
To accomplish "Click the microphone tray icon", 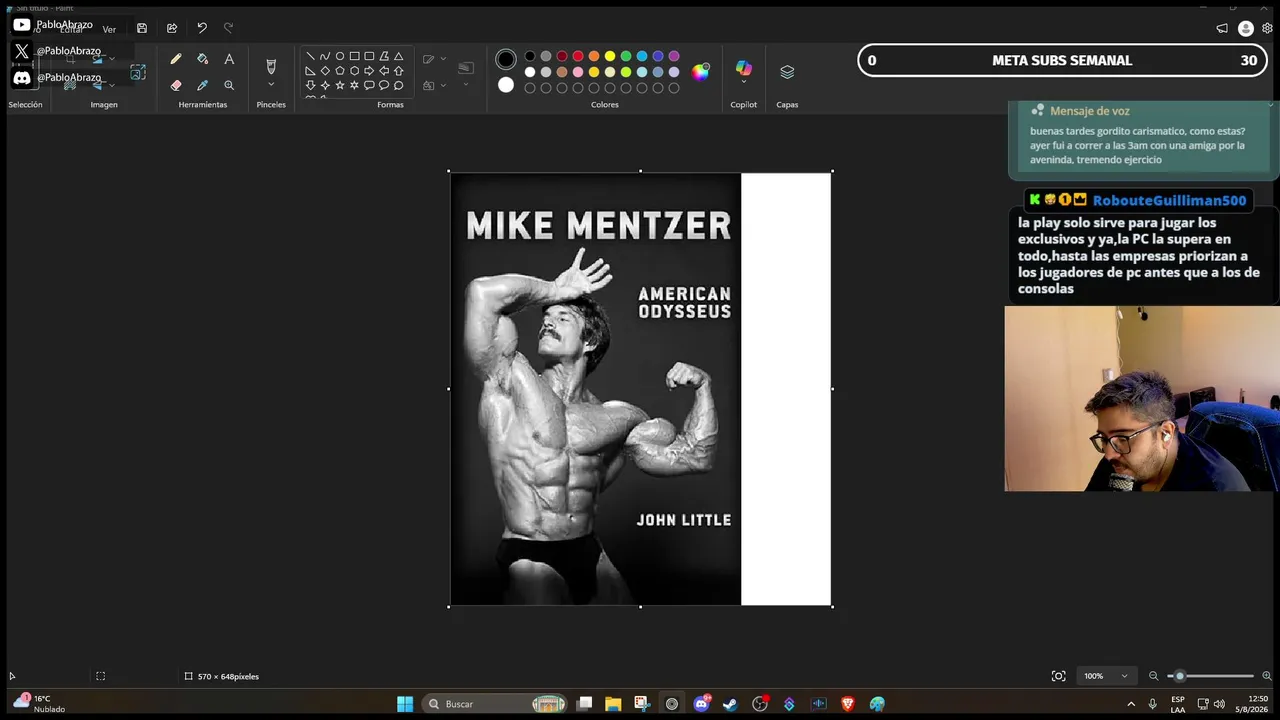I will [1153, 704].
